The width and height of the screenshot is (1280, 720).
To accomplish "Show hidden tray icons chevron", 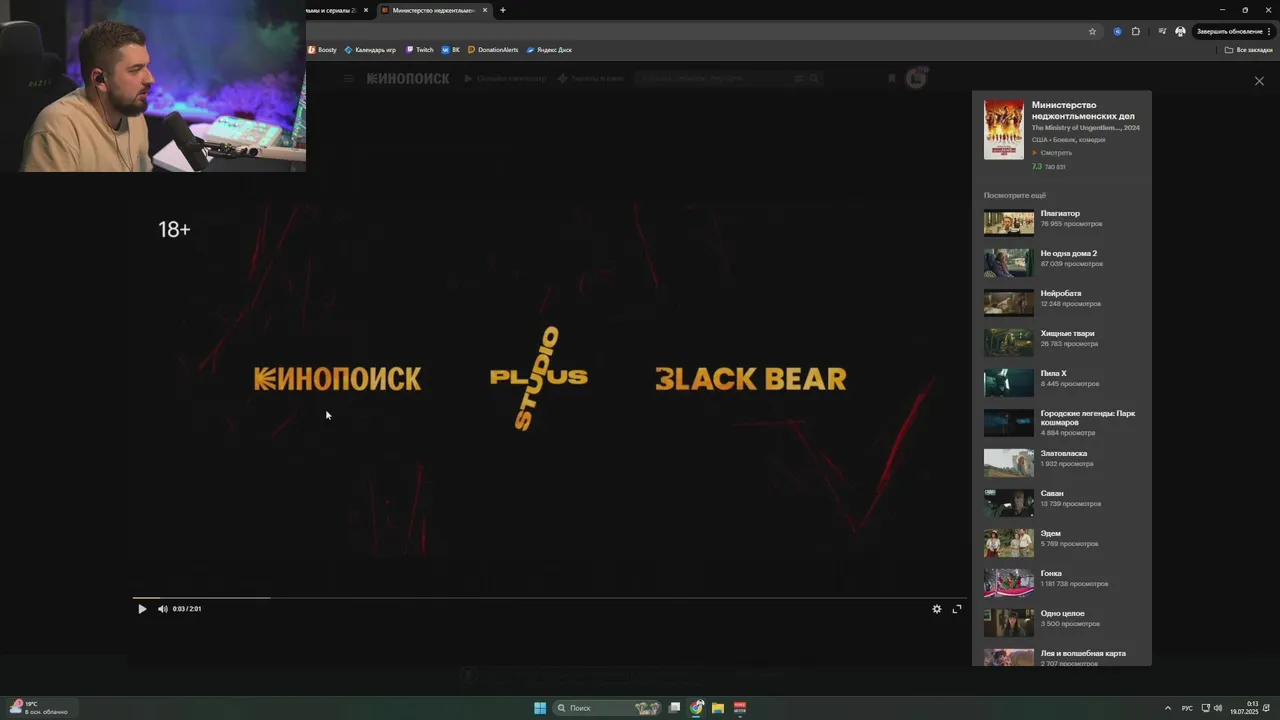I will point(1168,708).
